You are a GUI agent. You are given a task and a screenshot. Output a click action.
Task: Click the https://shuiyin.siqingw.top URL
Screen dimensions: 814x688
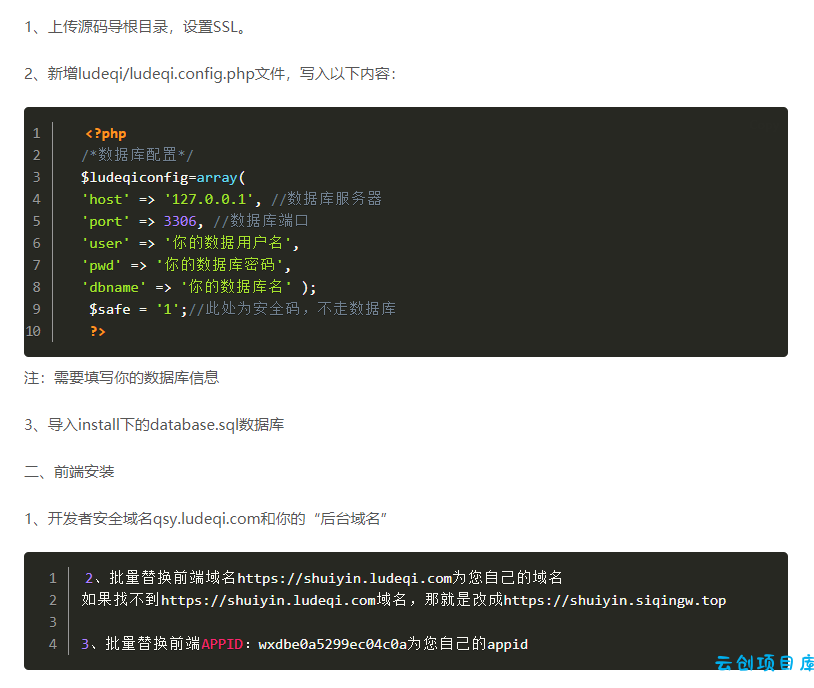(x=615, y=600)
